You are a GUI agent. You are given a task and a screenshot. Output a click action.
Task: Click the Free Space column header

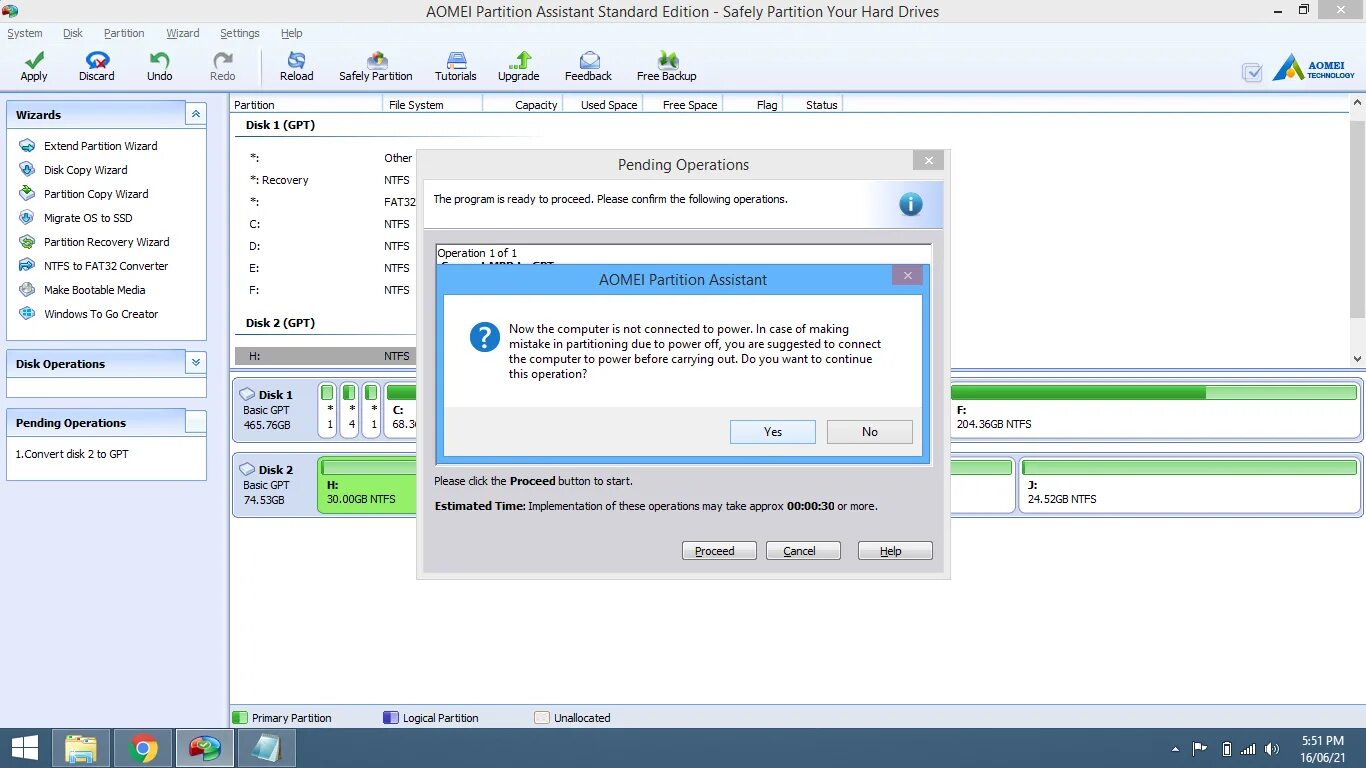(x=683, y=104)
